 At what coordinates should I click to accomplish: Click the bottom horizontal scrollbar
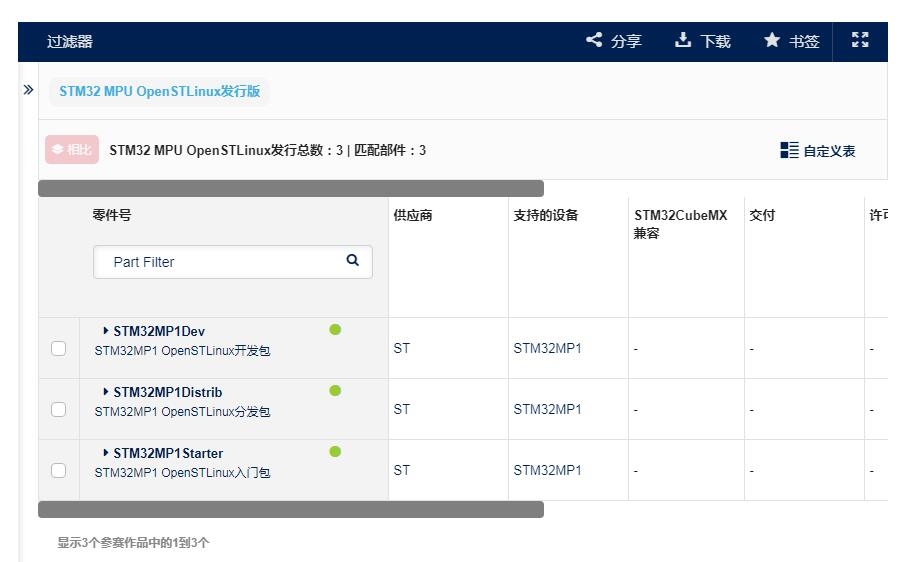pos(291,510)
